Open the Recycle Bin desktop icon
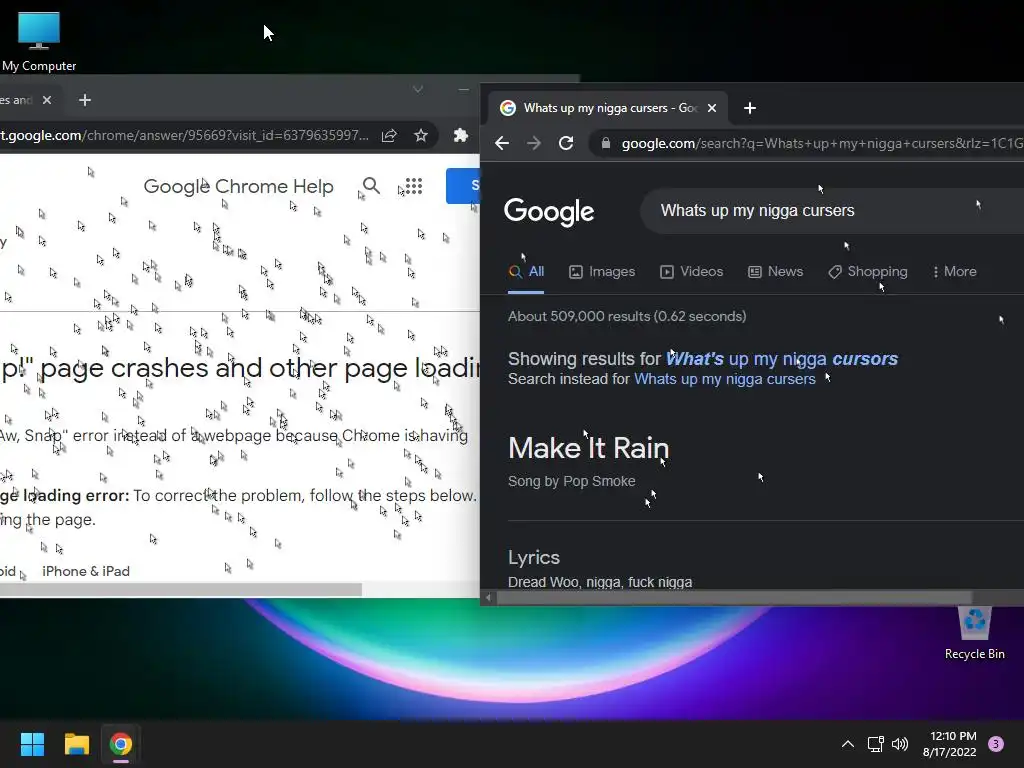Screen dimensions: 1024x768 click(974, 633)
